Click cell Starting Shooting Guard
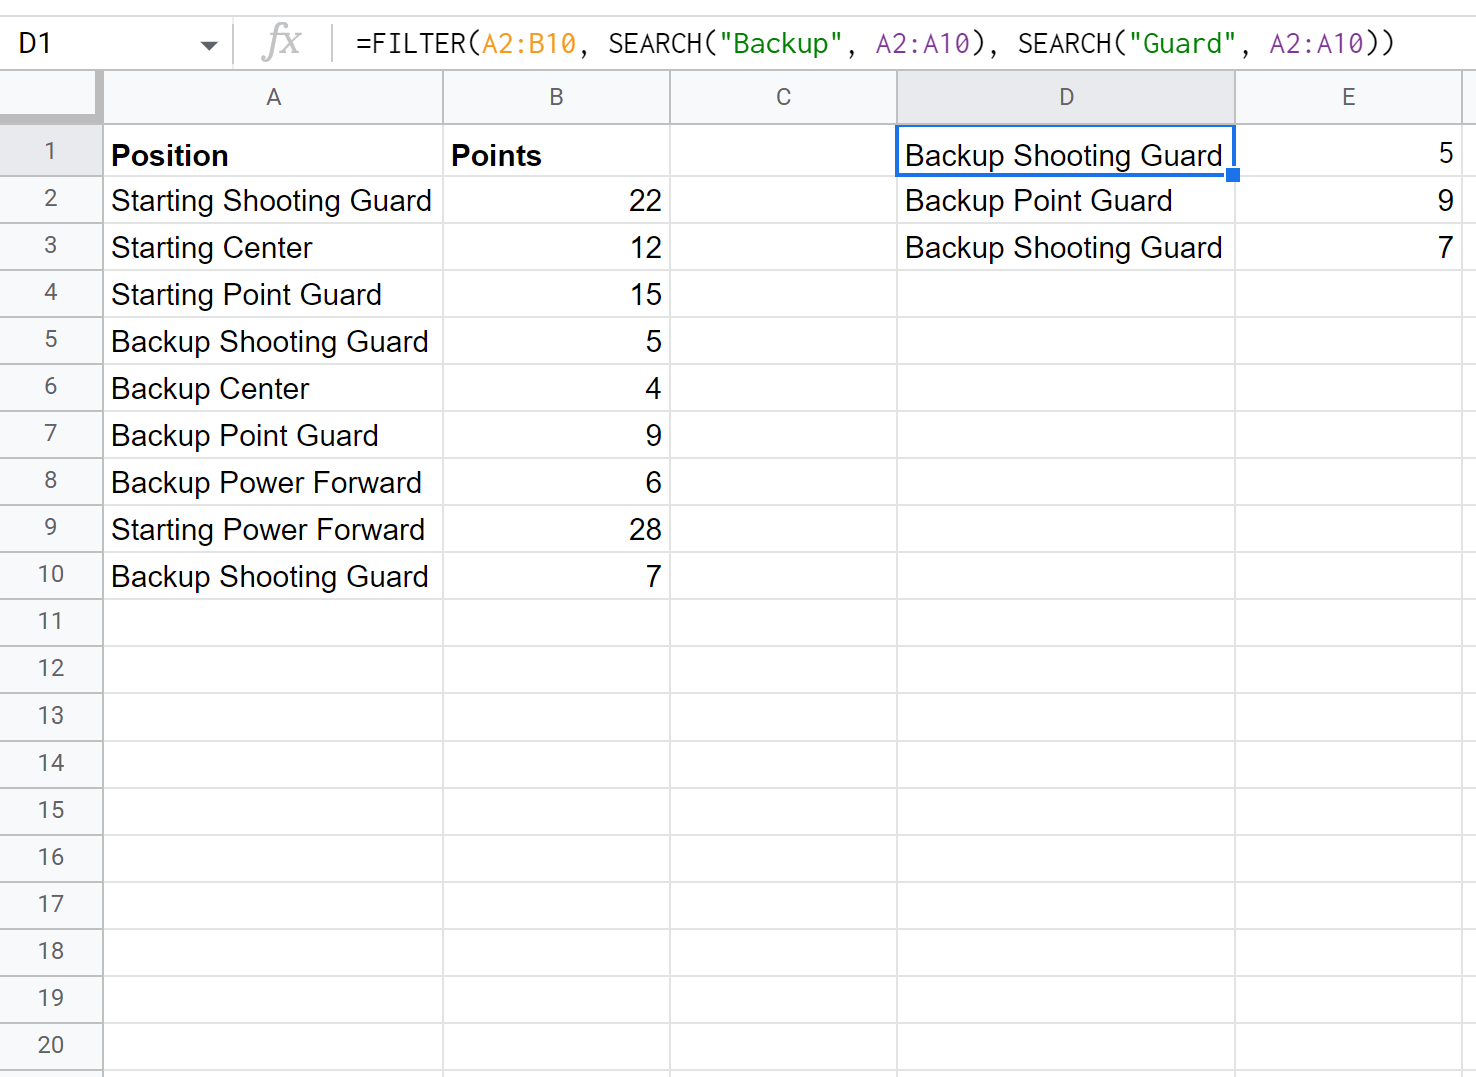Viewport: 1476px width, 1077px height. [x=273, y=200]
